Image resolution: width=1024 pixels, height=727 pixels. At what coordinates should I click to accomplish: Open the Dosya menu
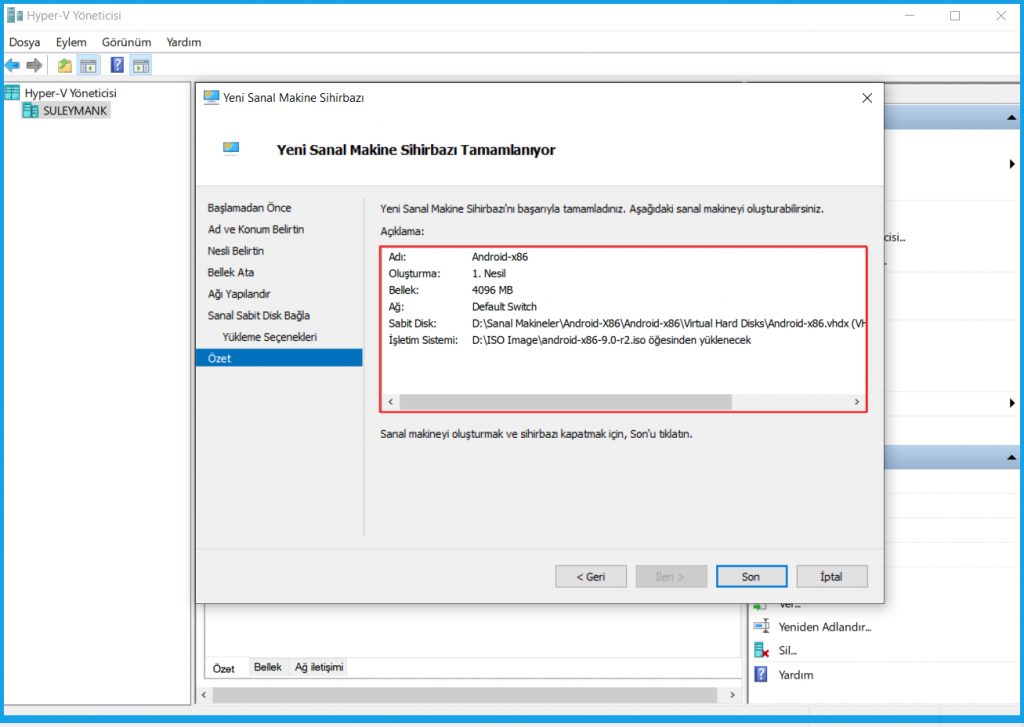tap(25, 42)
